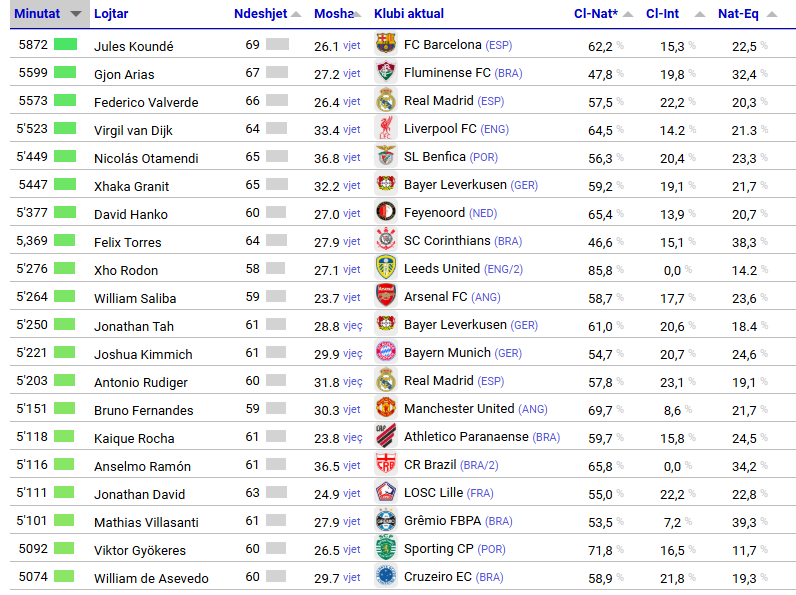Click the Feyenoord club crest icon

pyautogui.click(x=386, y=212)
